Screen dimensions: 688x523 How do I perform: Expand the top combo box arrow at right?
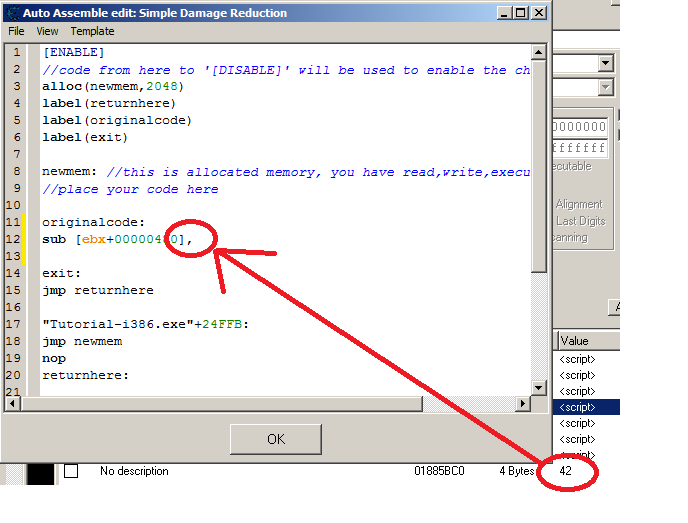point(606,63)
